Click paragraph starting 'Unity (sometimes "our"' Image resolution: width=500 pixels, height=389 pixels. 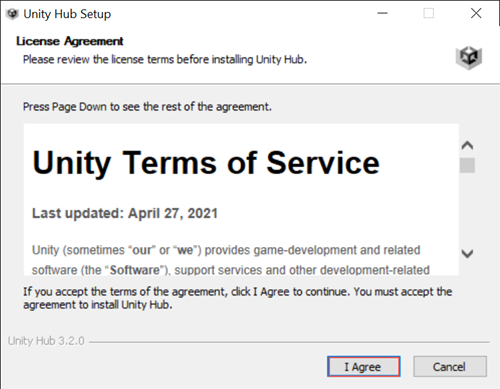pos(231,260)
